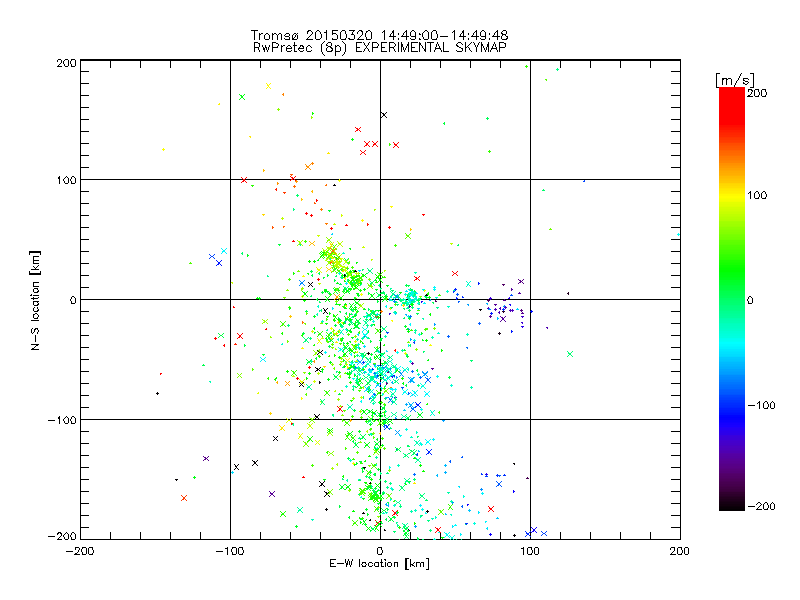Click the x-axis tick label '100'

[530, 551]
